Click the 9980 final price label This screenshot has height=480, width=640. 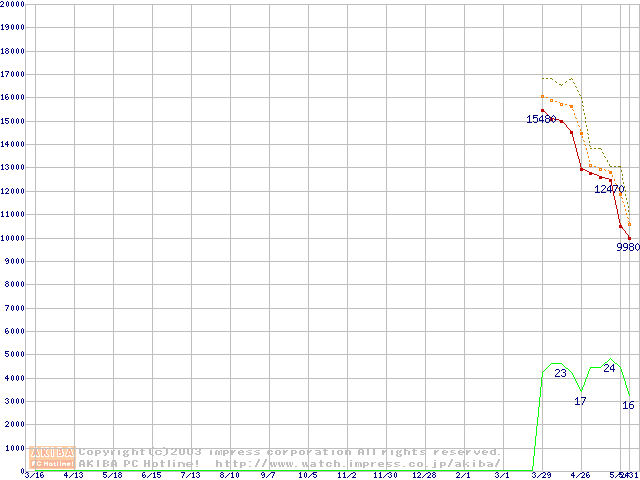pyautogui.click(x=627, y=247)
